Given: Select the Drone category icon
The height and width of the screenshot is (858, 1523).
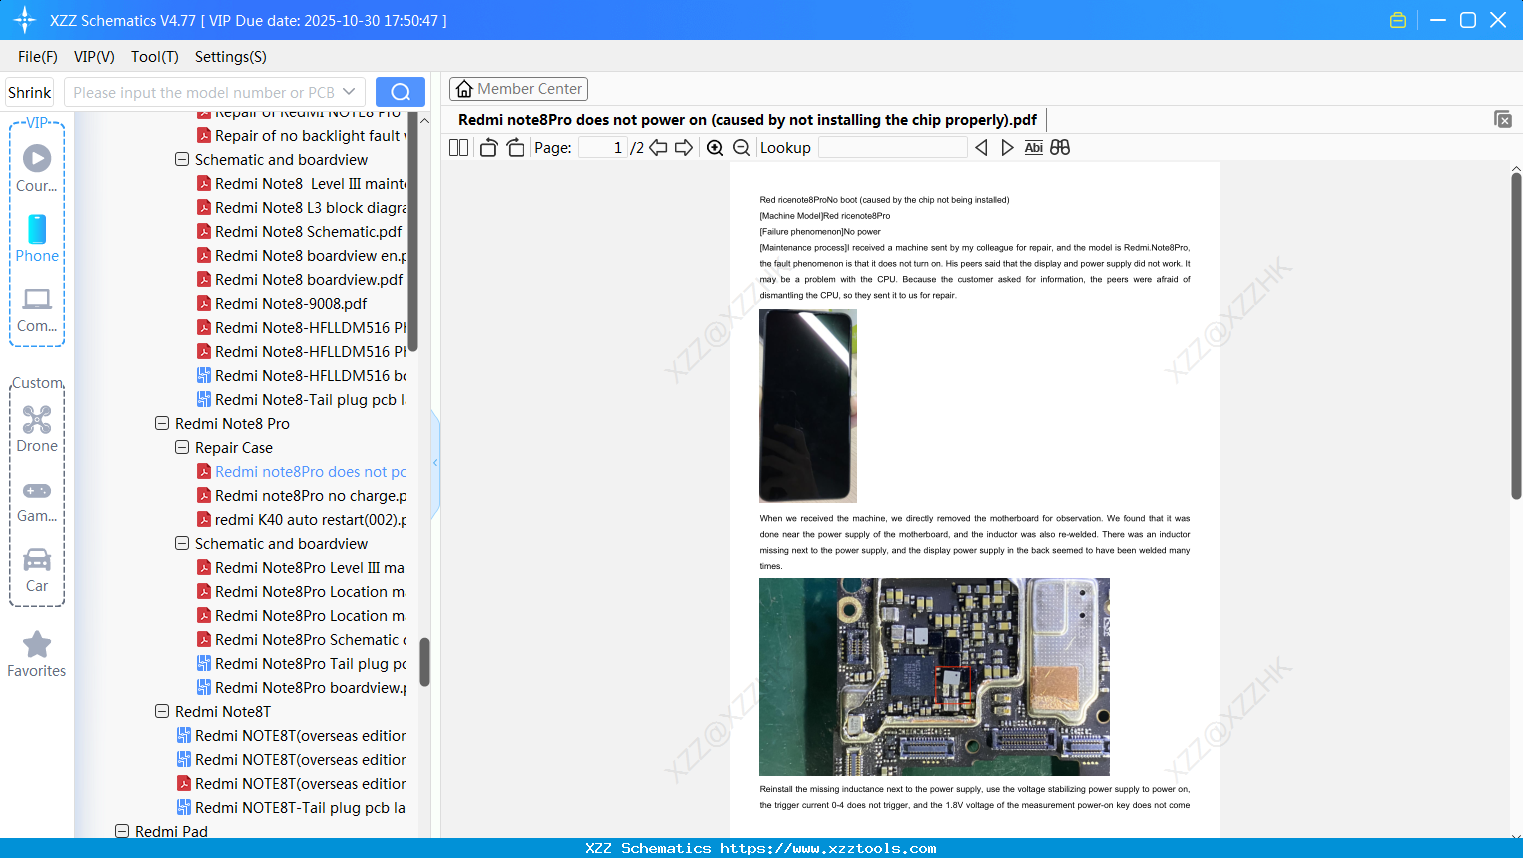Looking at the screenshot, I should coord(37,429).
